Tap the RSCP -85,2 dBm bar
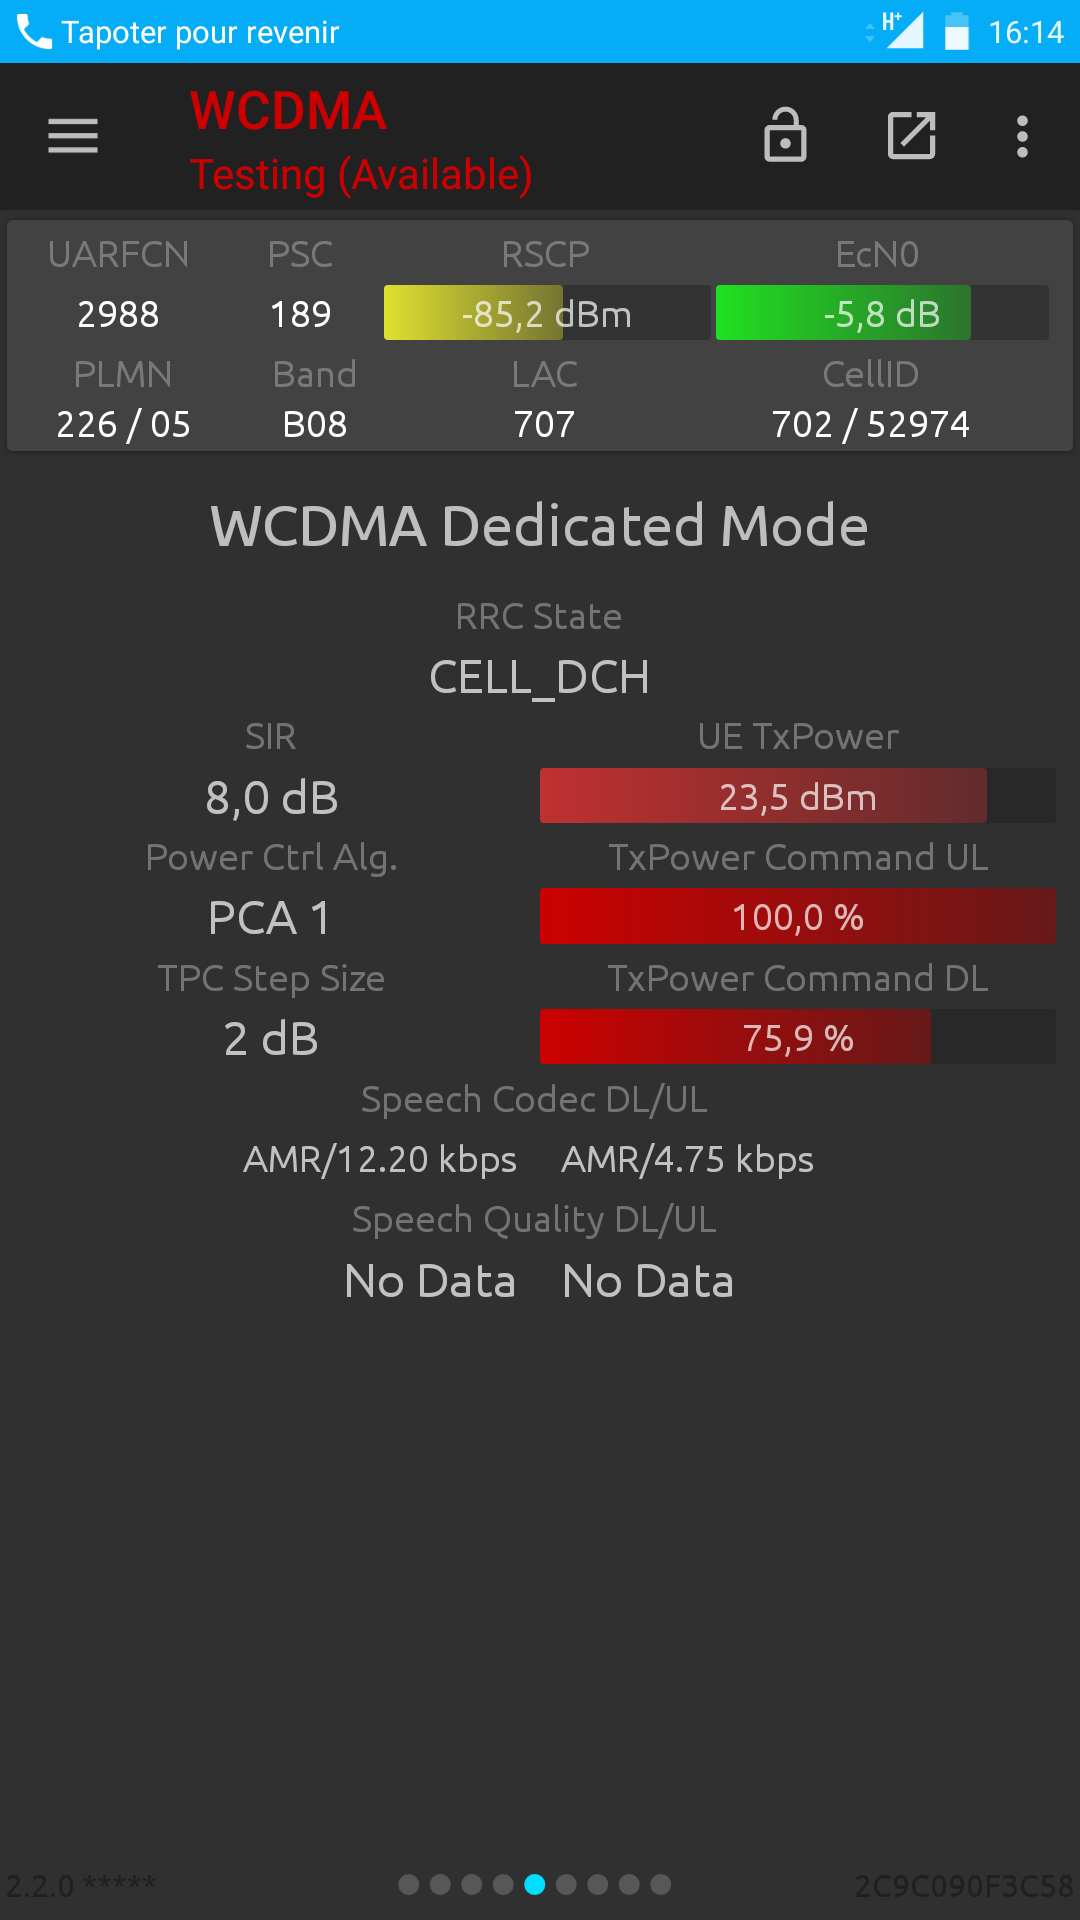This screenshot has width=1080, height=1920. coord(547,313)
